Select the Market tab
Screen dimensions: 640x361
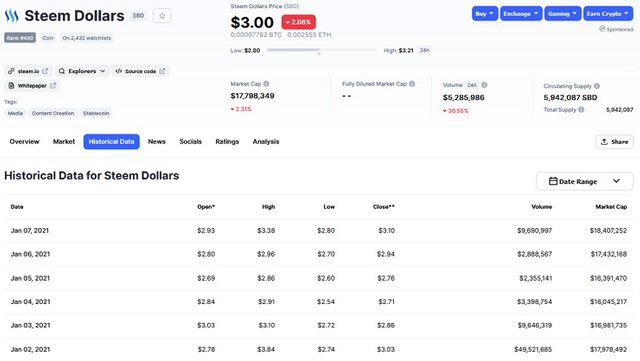pos(64,142)
